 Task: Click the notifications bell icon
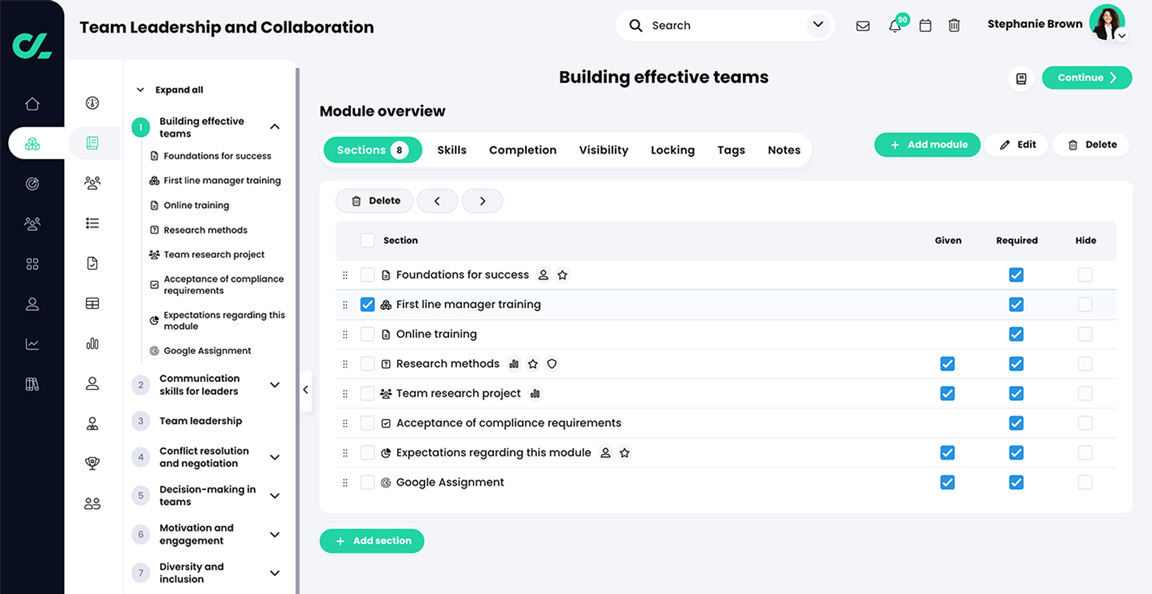[894, 25]
